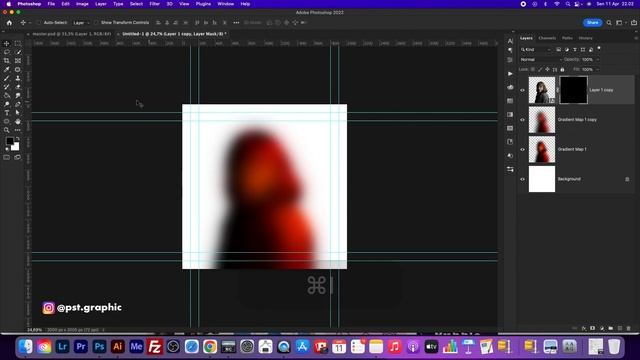This screenshot has width=640, height=360.
Task: Open the Select menu
Action: click(136, 4)
